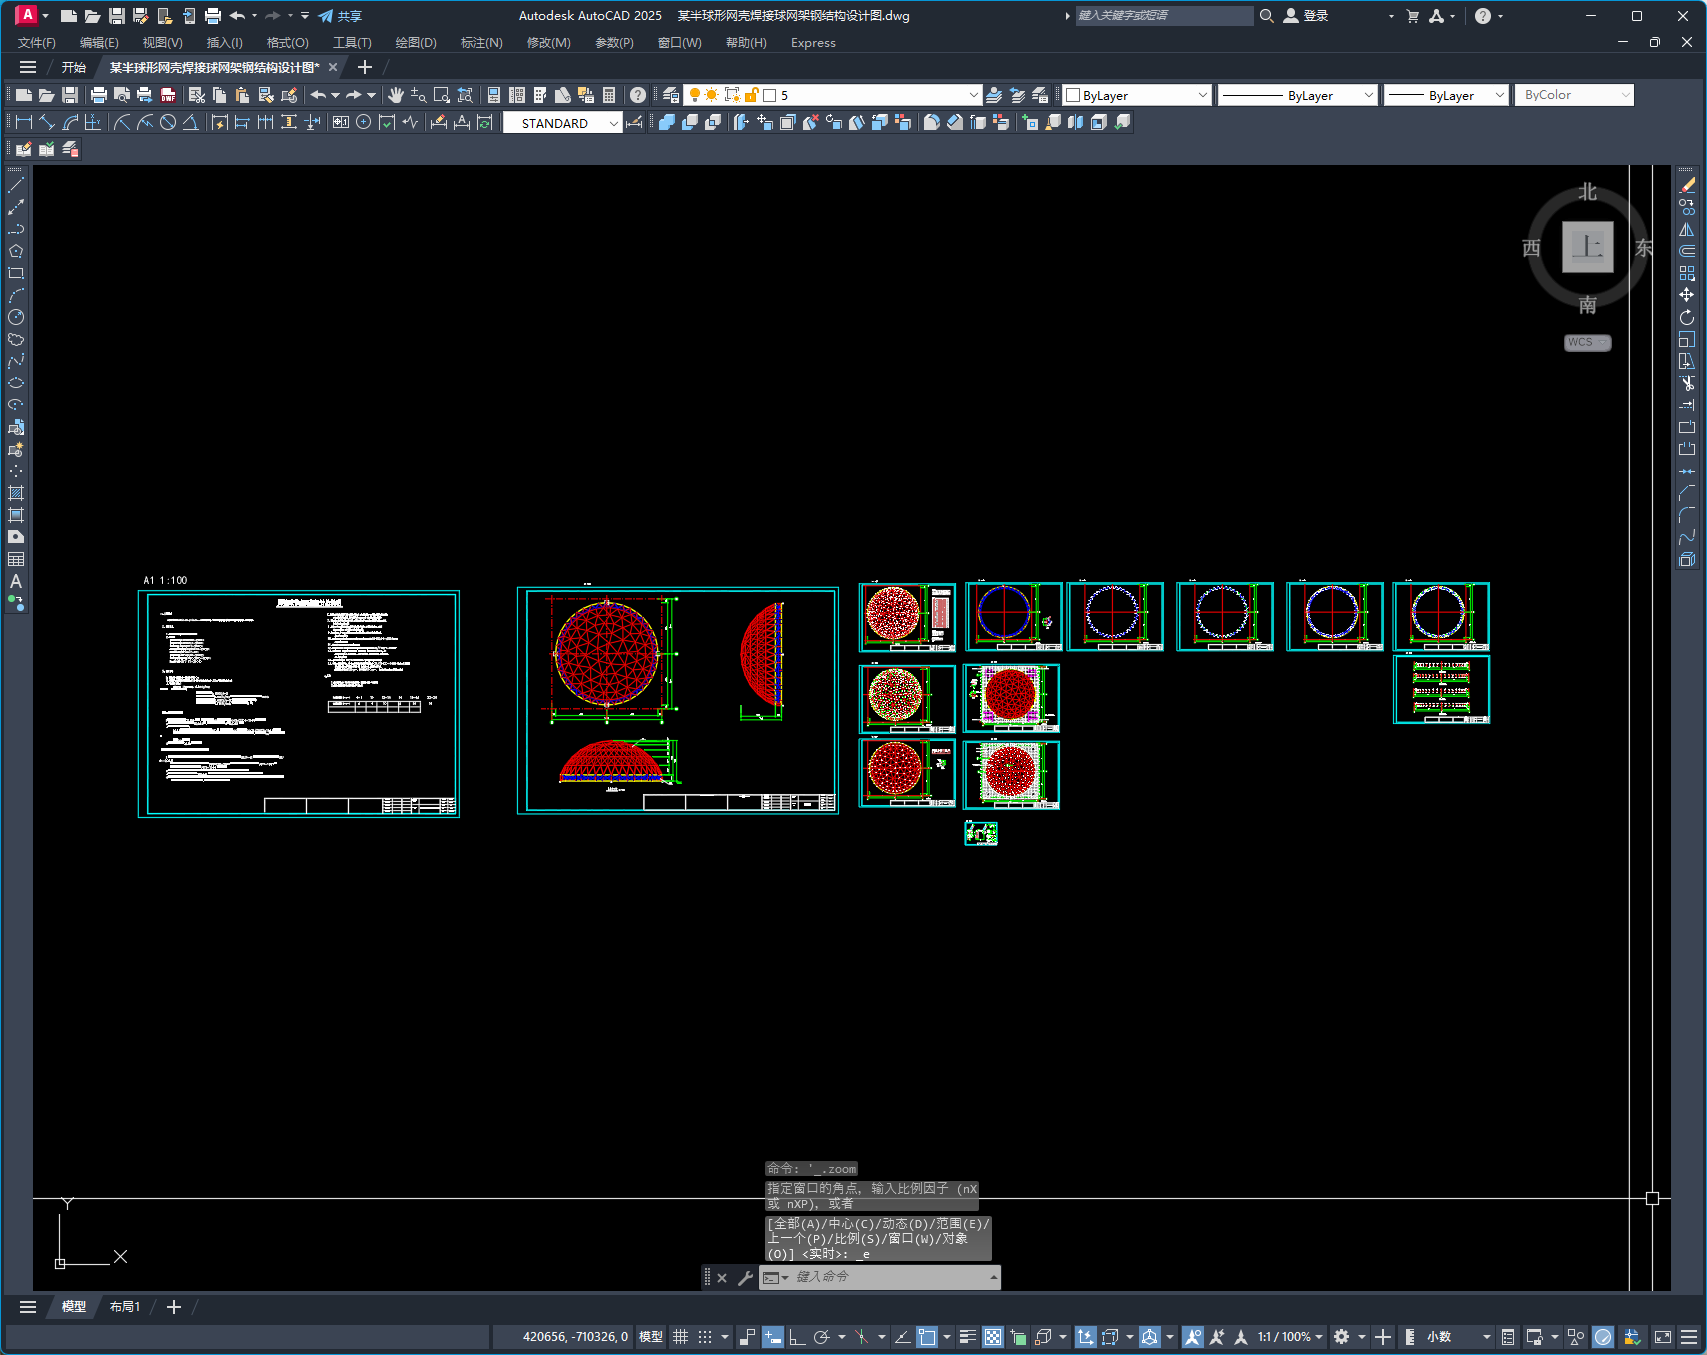
Task: Open Layer Properties Manager icon
Action: click(x=671, y=95)
